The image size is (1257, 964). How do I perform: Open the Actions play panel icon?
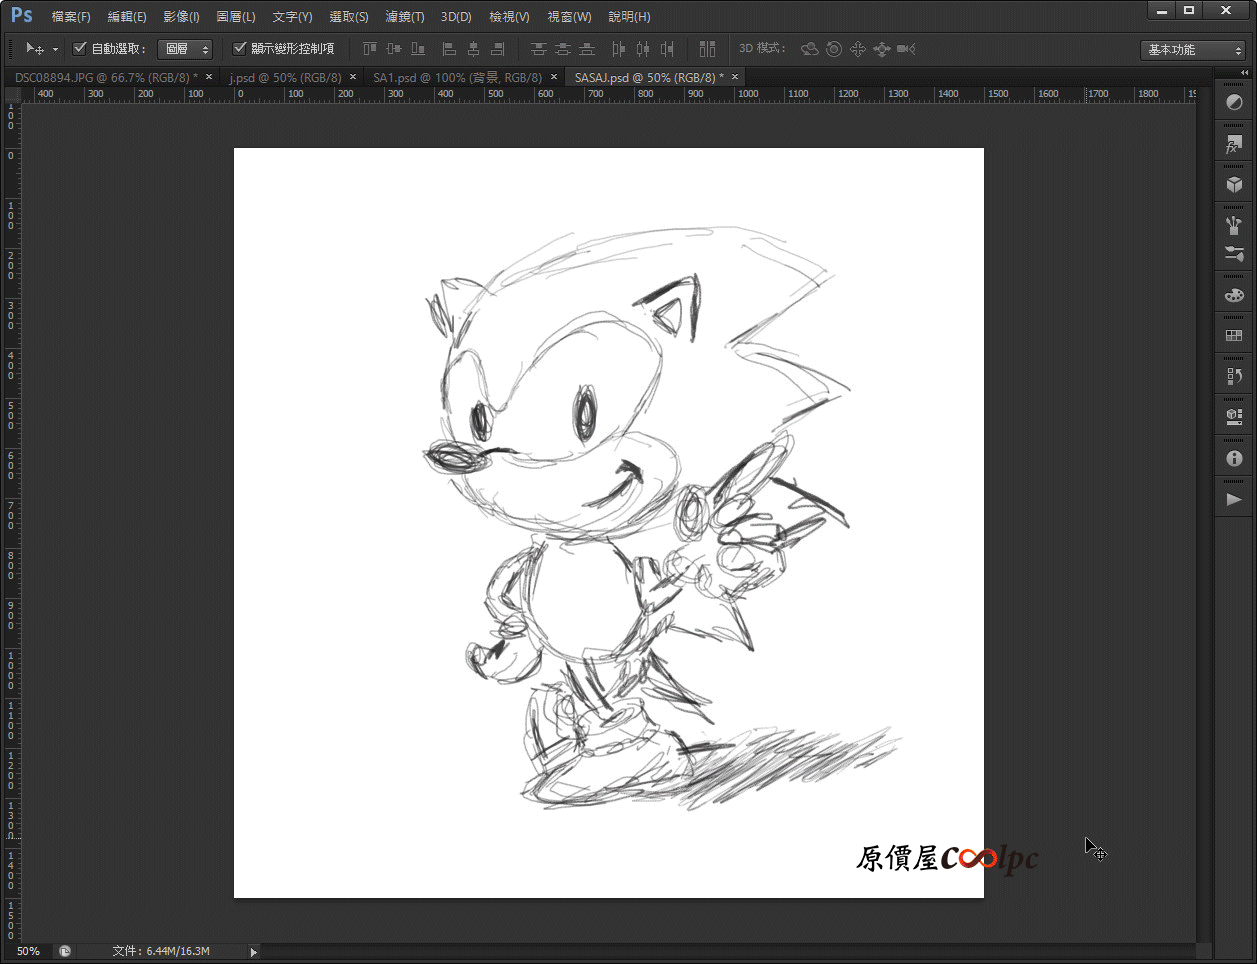[1234, 499]
